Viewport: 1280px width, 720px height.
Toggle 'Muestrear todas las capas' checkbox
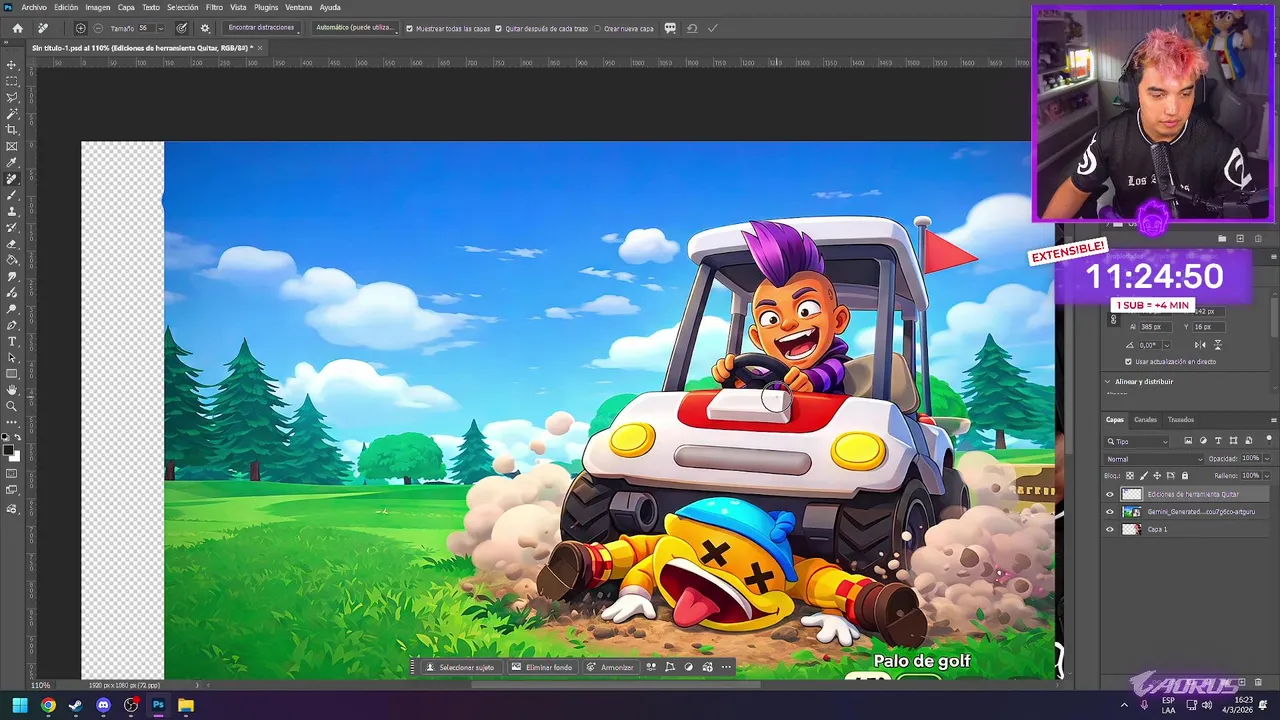pyautogui.click(x=409, y=28)
